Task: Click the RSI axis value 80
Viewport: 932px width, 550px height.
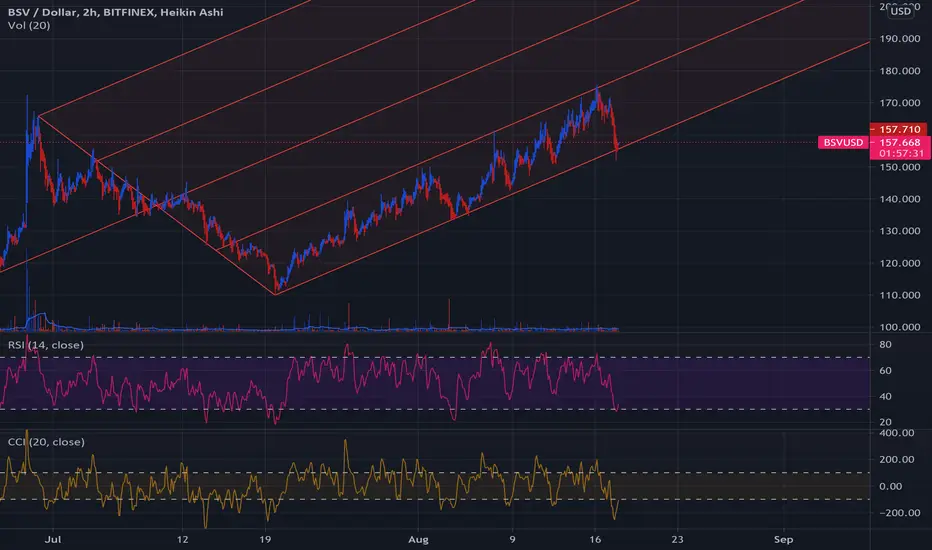Action: [885, 345]
